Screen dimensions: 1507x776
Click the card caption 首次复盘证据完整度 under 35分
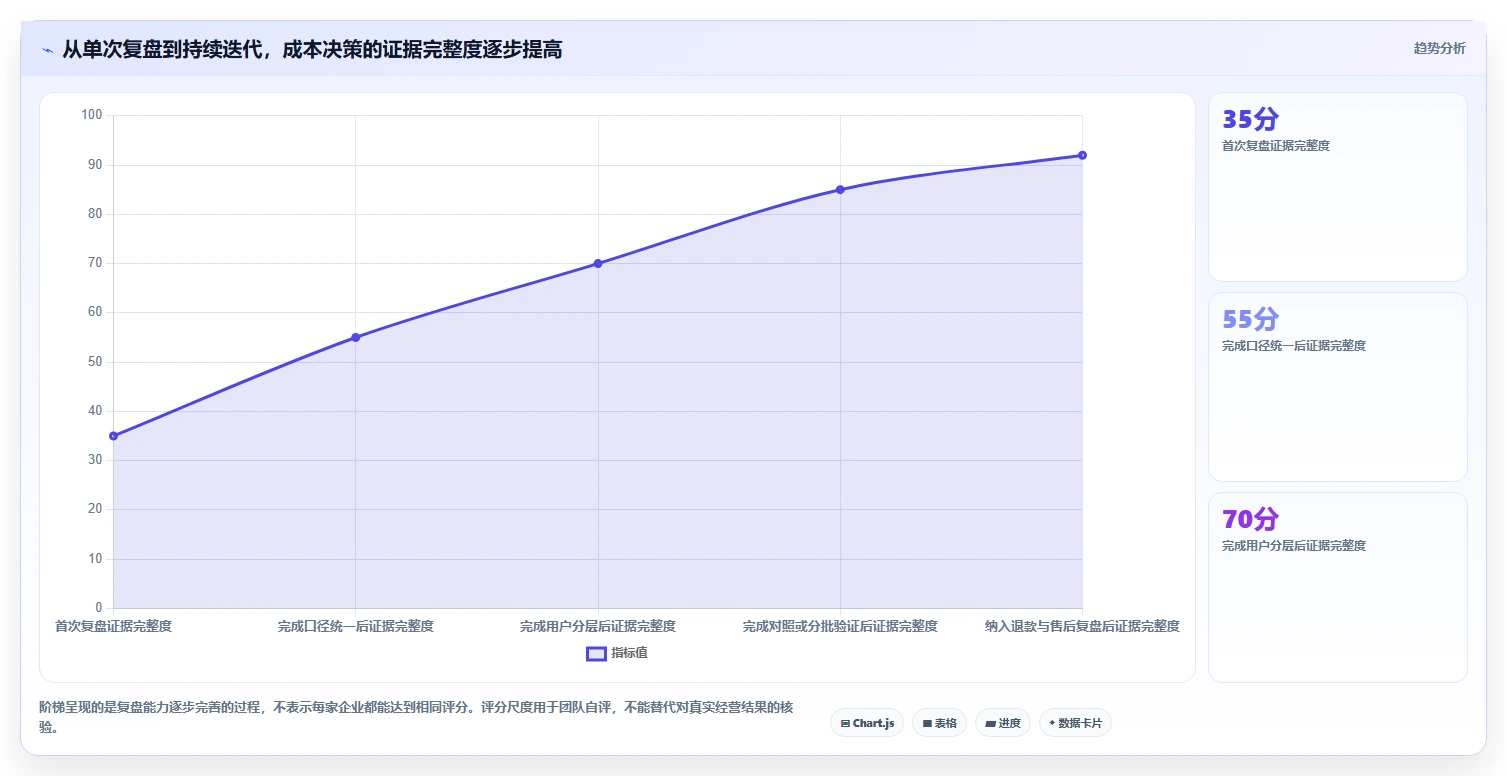[x=1276, y=146]
